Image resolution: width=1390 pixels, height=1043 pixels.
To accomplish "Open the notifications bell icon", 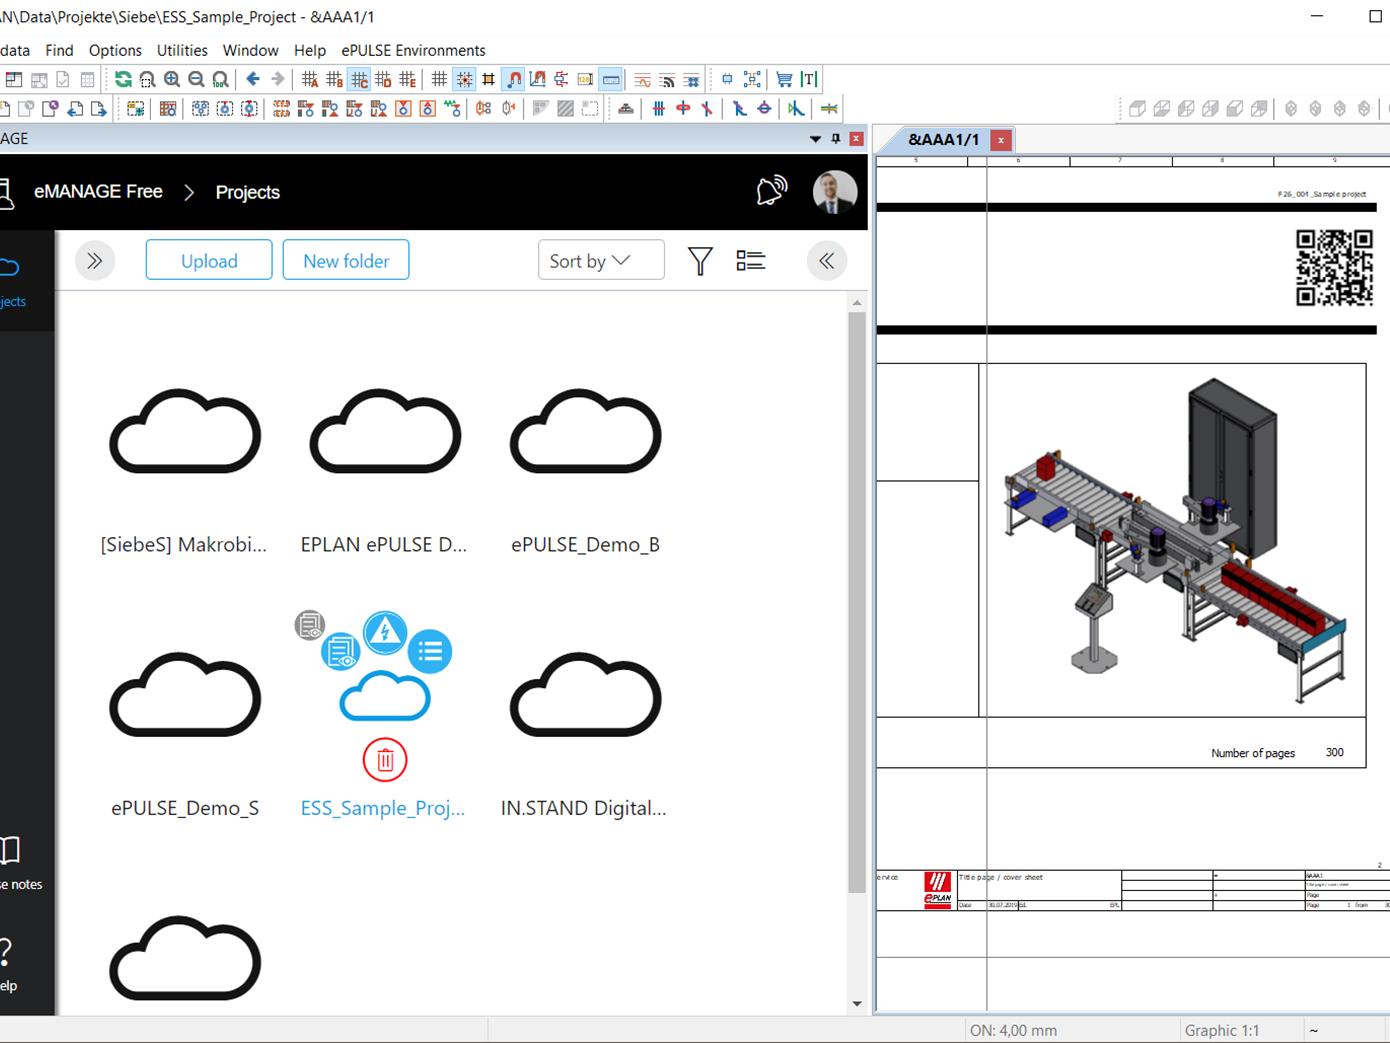I will (771, 191).
